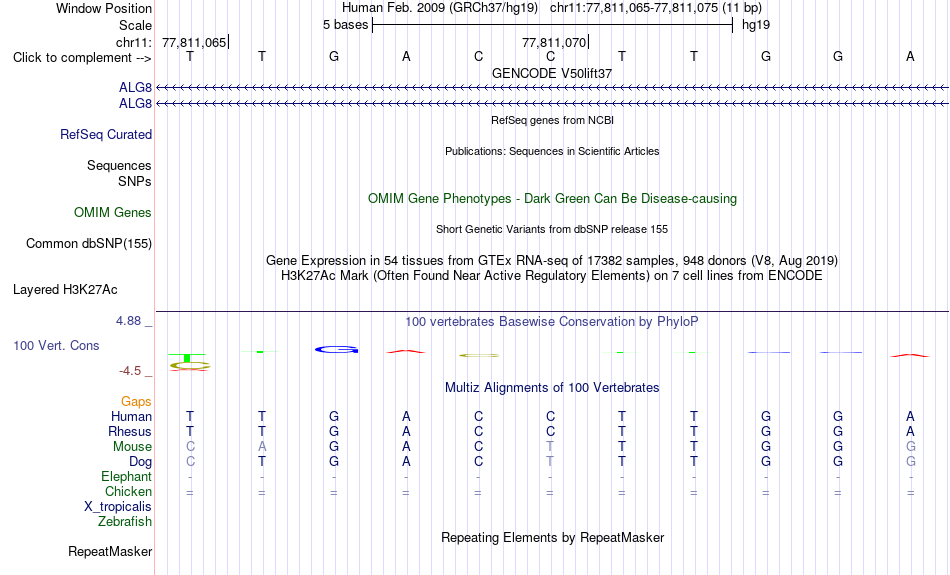The width and height of the screenshot is (950, 575).
Task: Click the Rhesus species label
Action: (130, 432)
